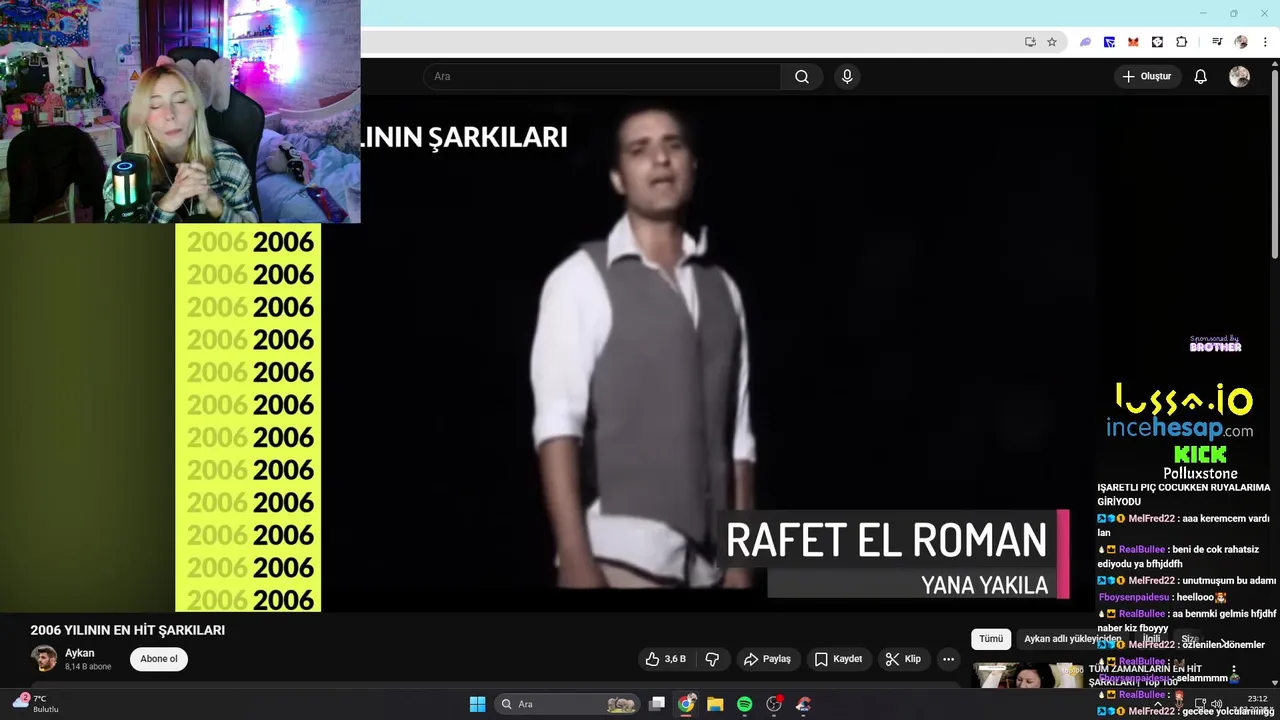Image resolution: width=1280 pixels, height=720 pixels.
Task: Open the Chrome extensions puzzle icon
Action: coord(1181,42)
